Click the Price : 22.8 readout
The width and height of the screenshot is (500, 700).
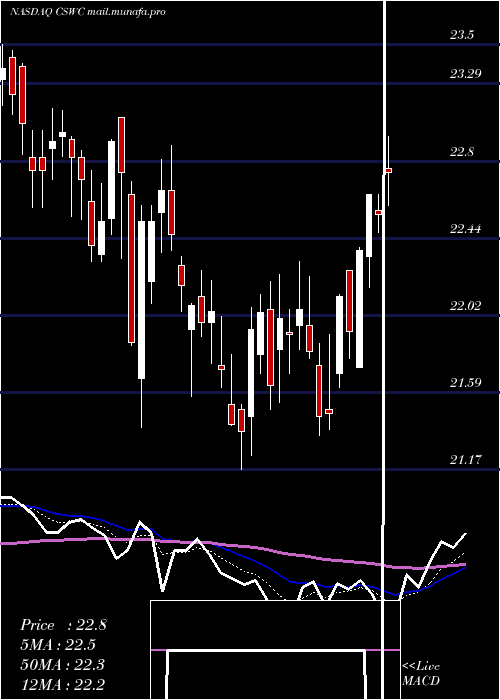[x=63, y=625]
